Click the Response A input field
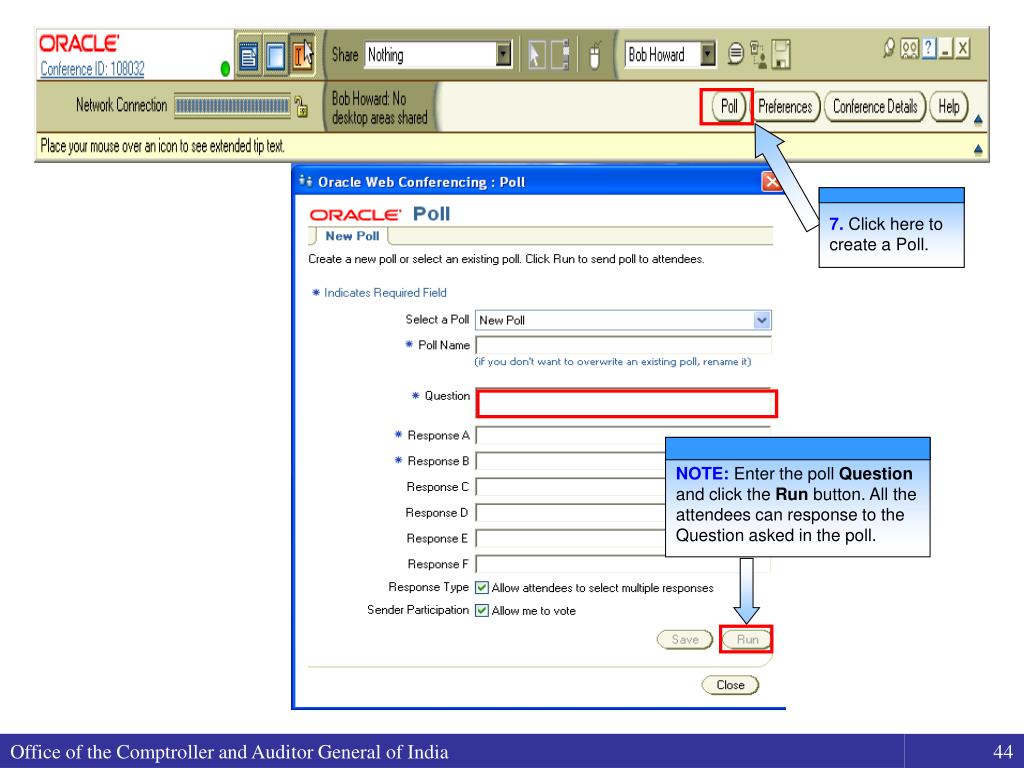1024x768 pixels. click(623, 436)
